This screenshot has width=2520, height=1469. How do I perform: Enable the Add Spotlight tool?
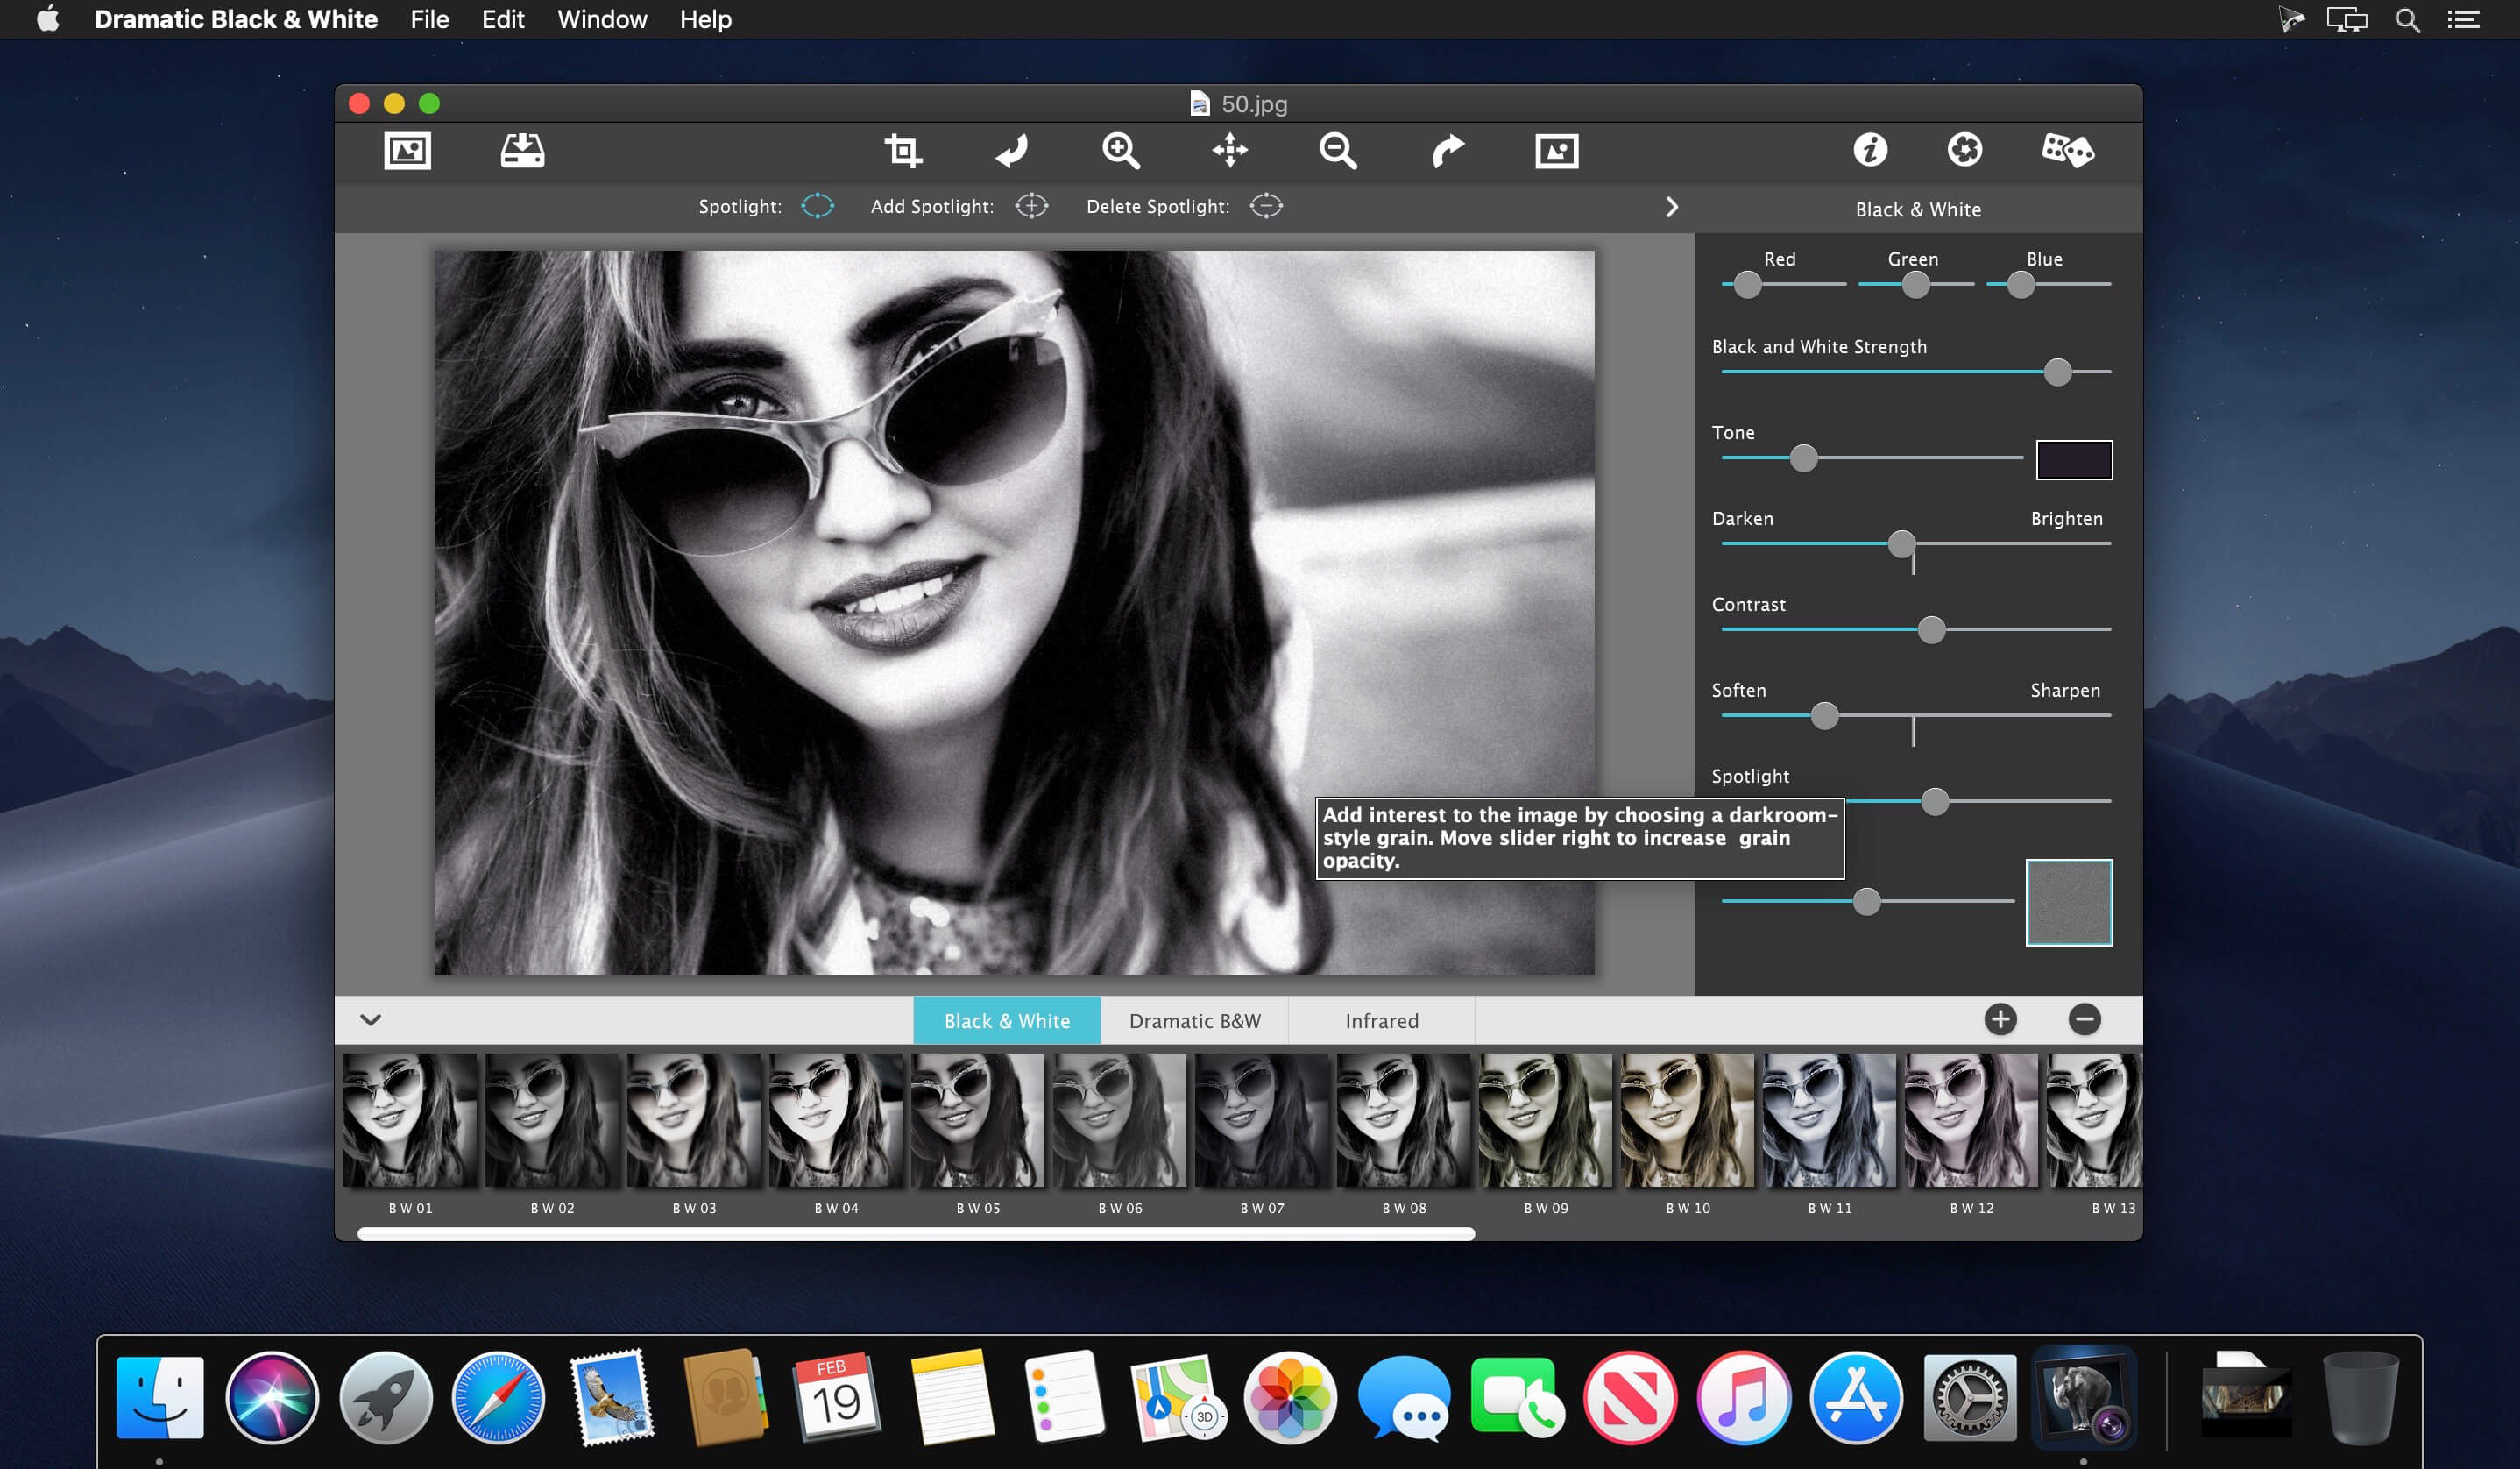[x=1031, y=206]
